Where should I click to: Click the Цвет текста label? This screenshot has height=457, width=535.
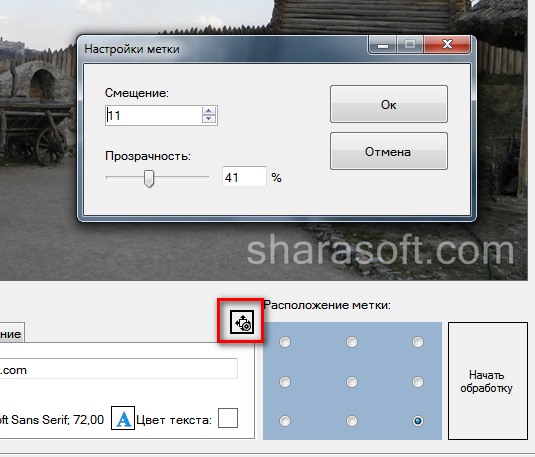coord(174,420)
